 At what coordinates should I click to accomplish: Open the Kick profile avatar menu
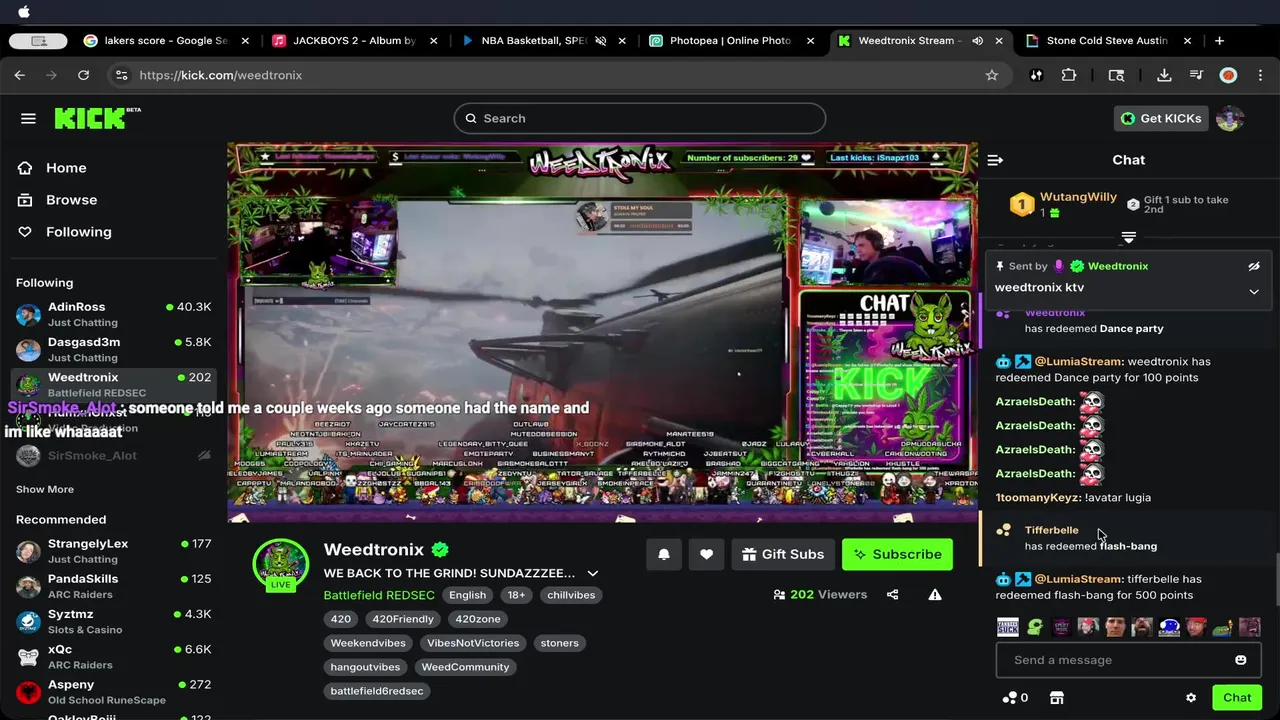click(x=1230, y=118)
